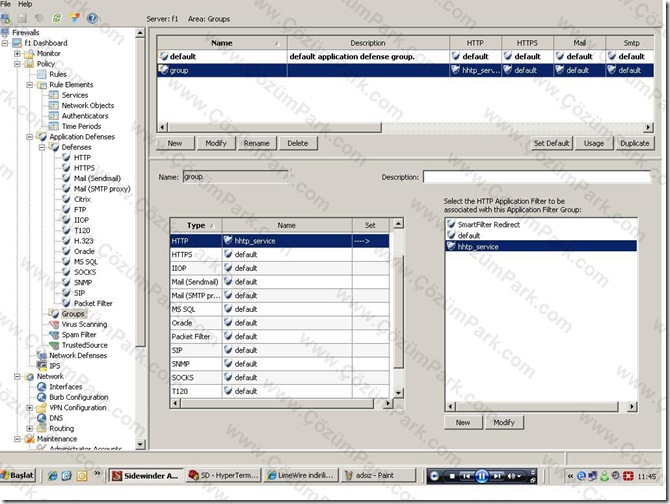Open the FTP defense
670x504 pixels.
pos(80,210)
